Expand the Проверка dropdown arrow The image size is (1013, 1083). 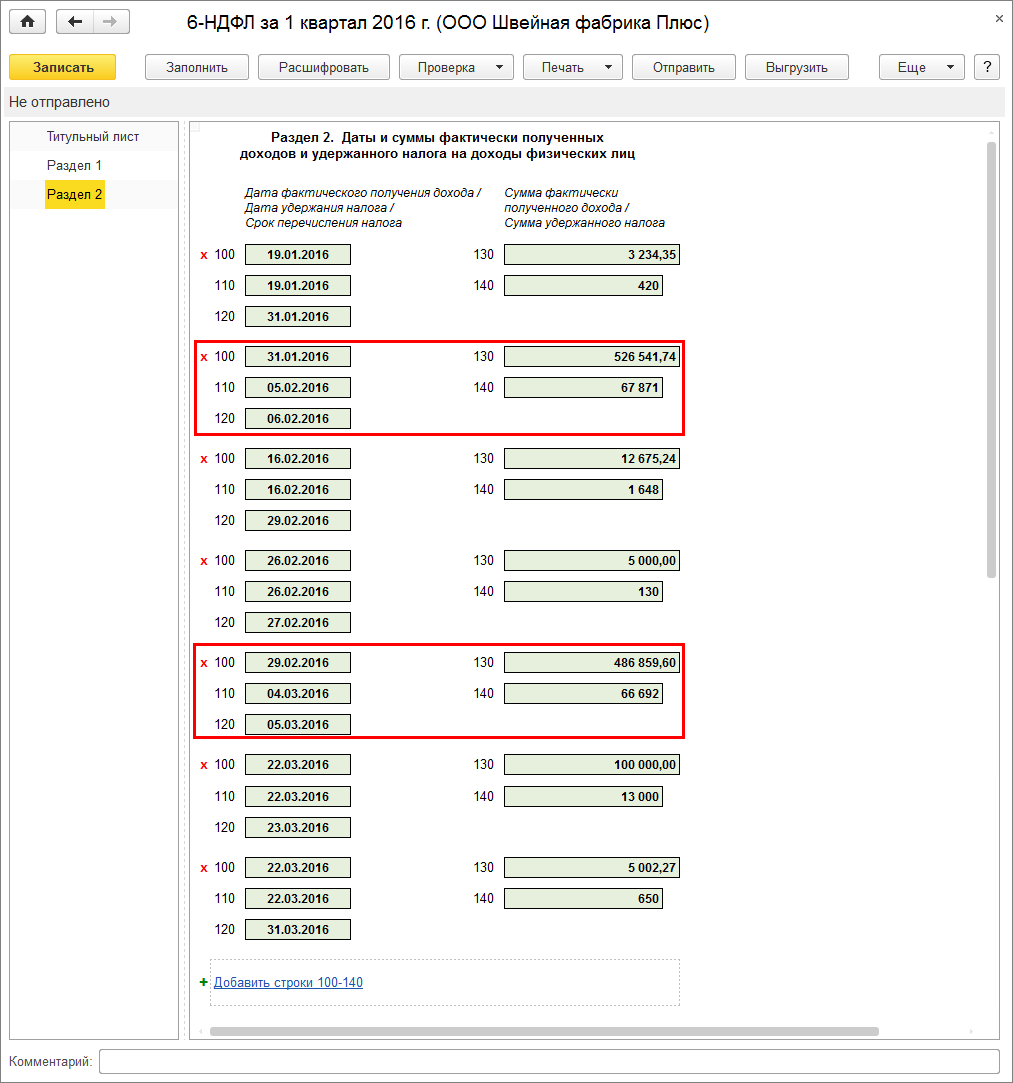499,67
